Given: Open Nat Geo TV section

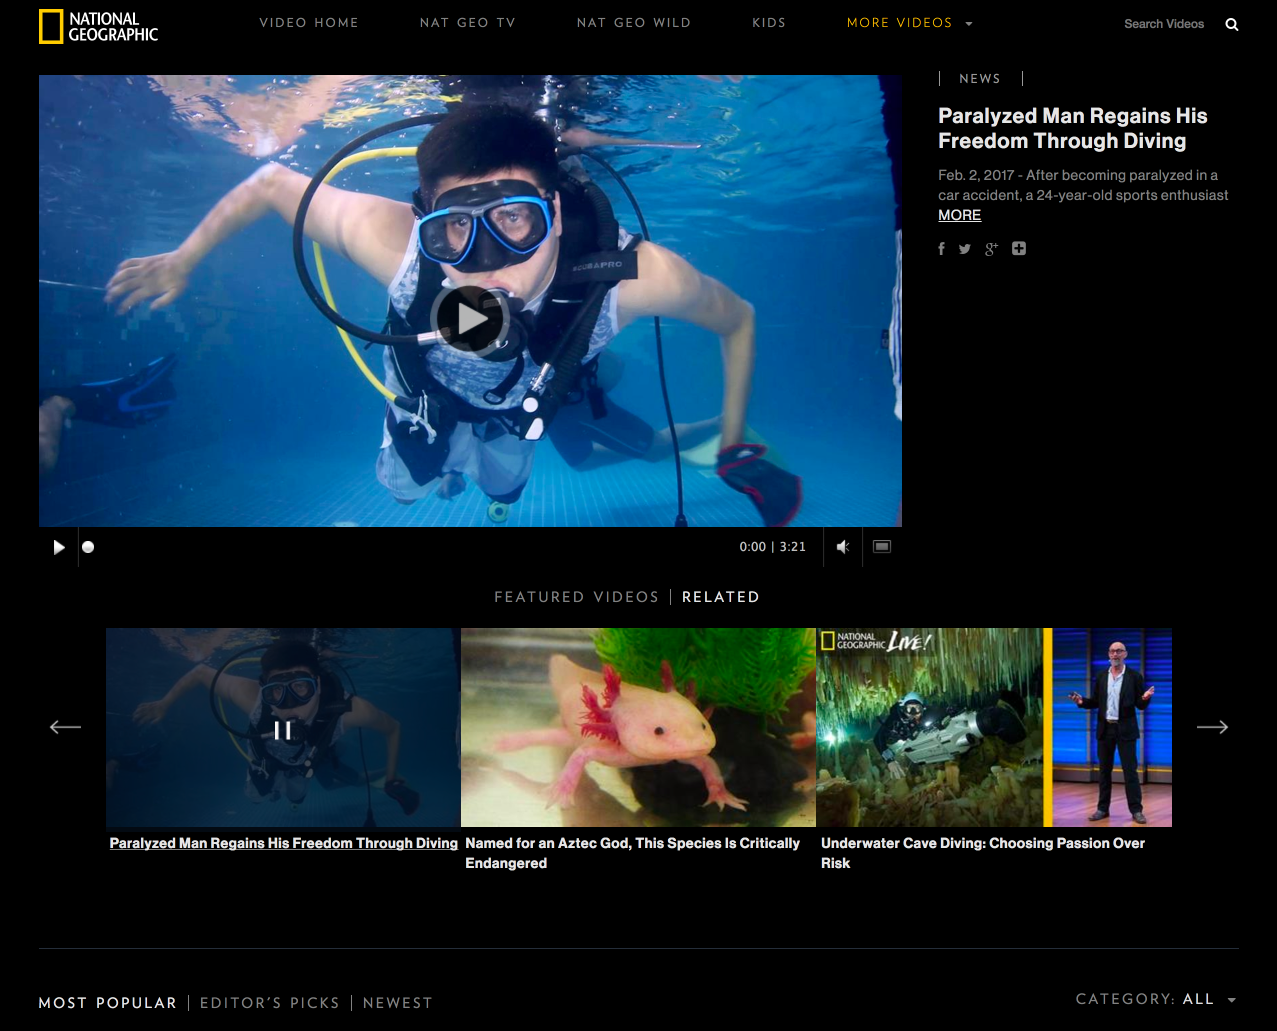Looking at the screenshot, I should [x=468, y=23].
